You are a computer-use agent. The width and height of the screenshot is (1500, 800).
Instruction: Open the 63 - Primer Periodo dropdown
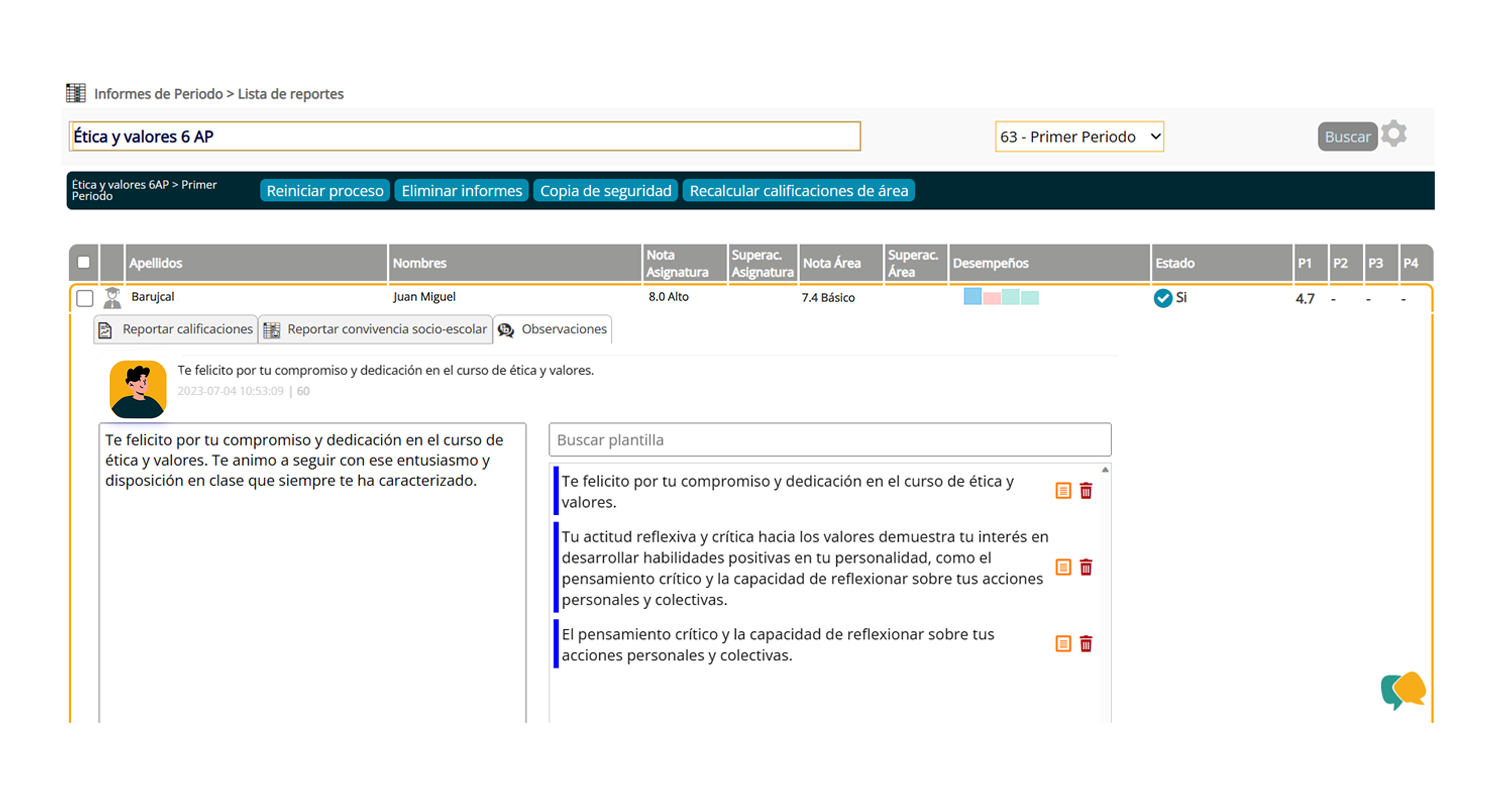tap(1079, 137)
